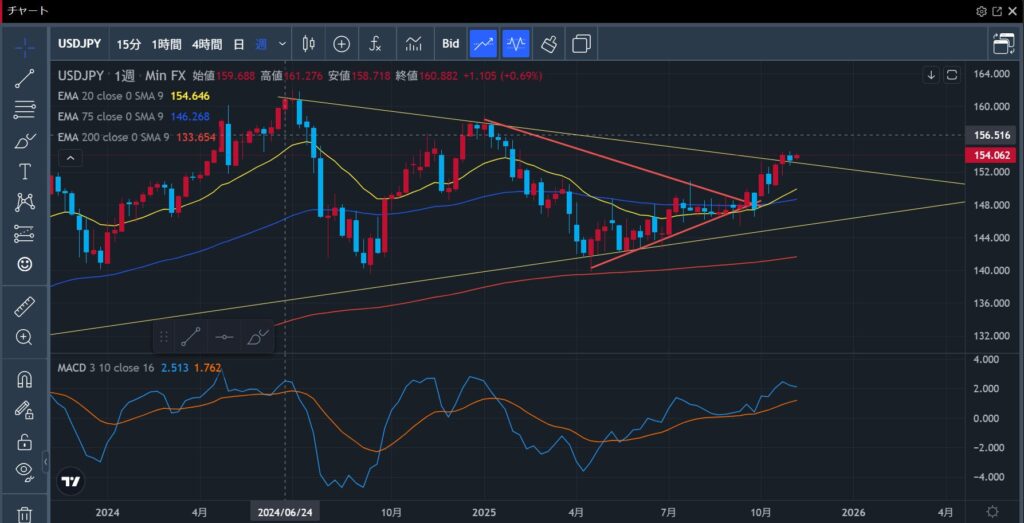Viewport: 1024px width, 523px height.
Task: Toggle magnet mode snapping
Action: click(25, 379)
